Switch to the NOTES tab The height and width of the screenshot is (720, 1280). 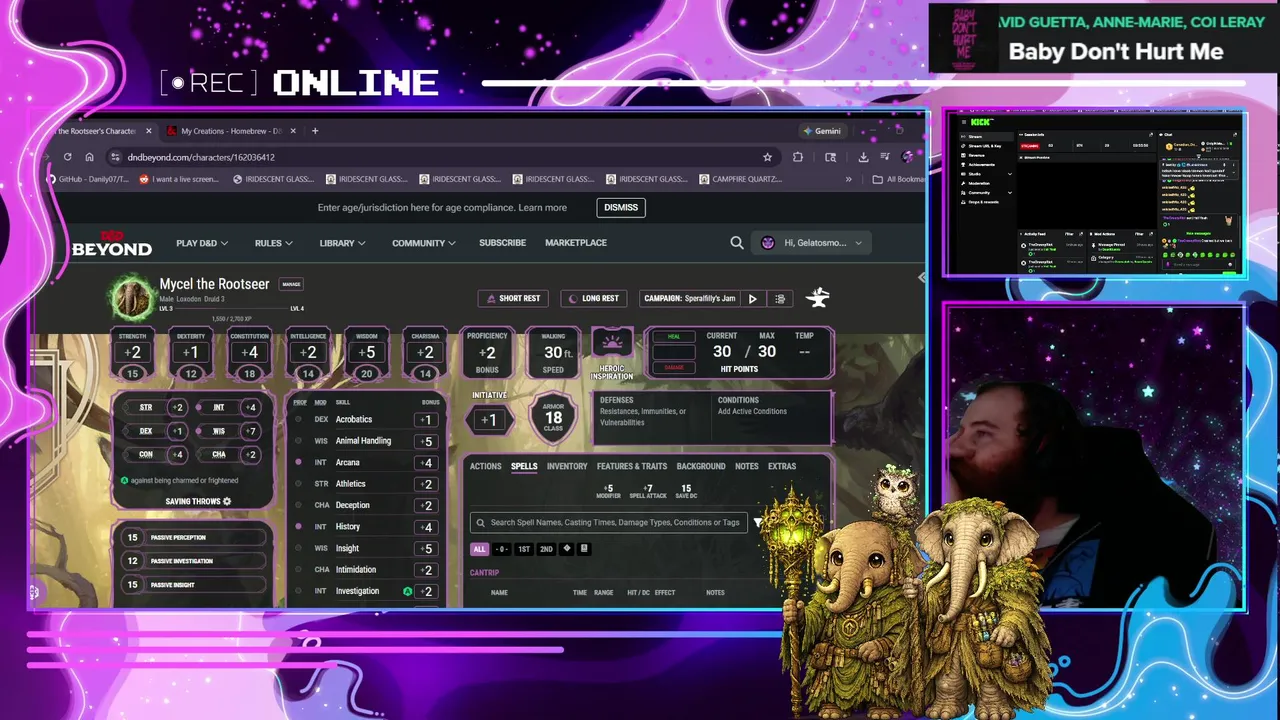[x=746, y=466]
